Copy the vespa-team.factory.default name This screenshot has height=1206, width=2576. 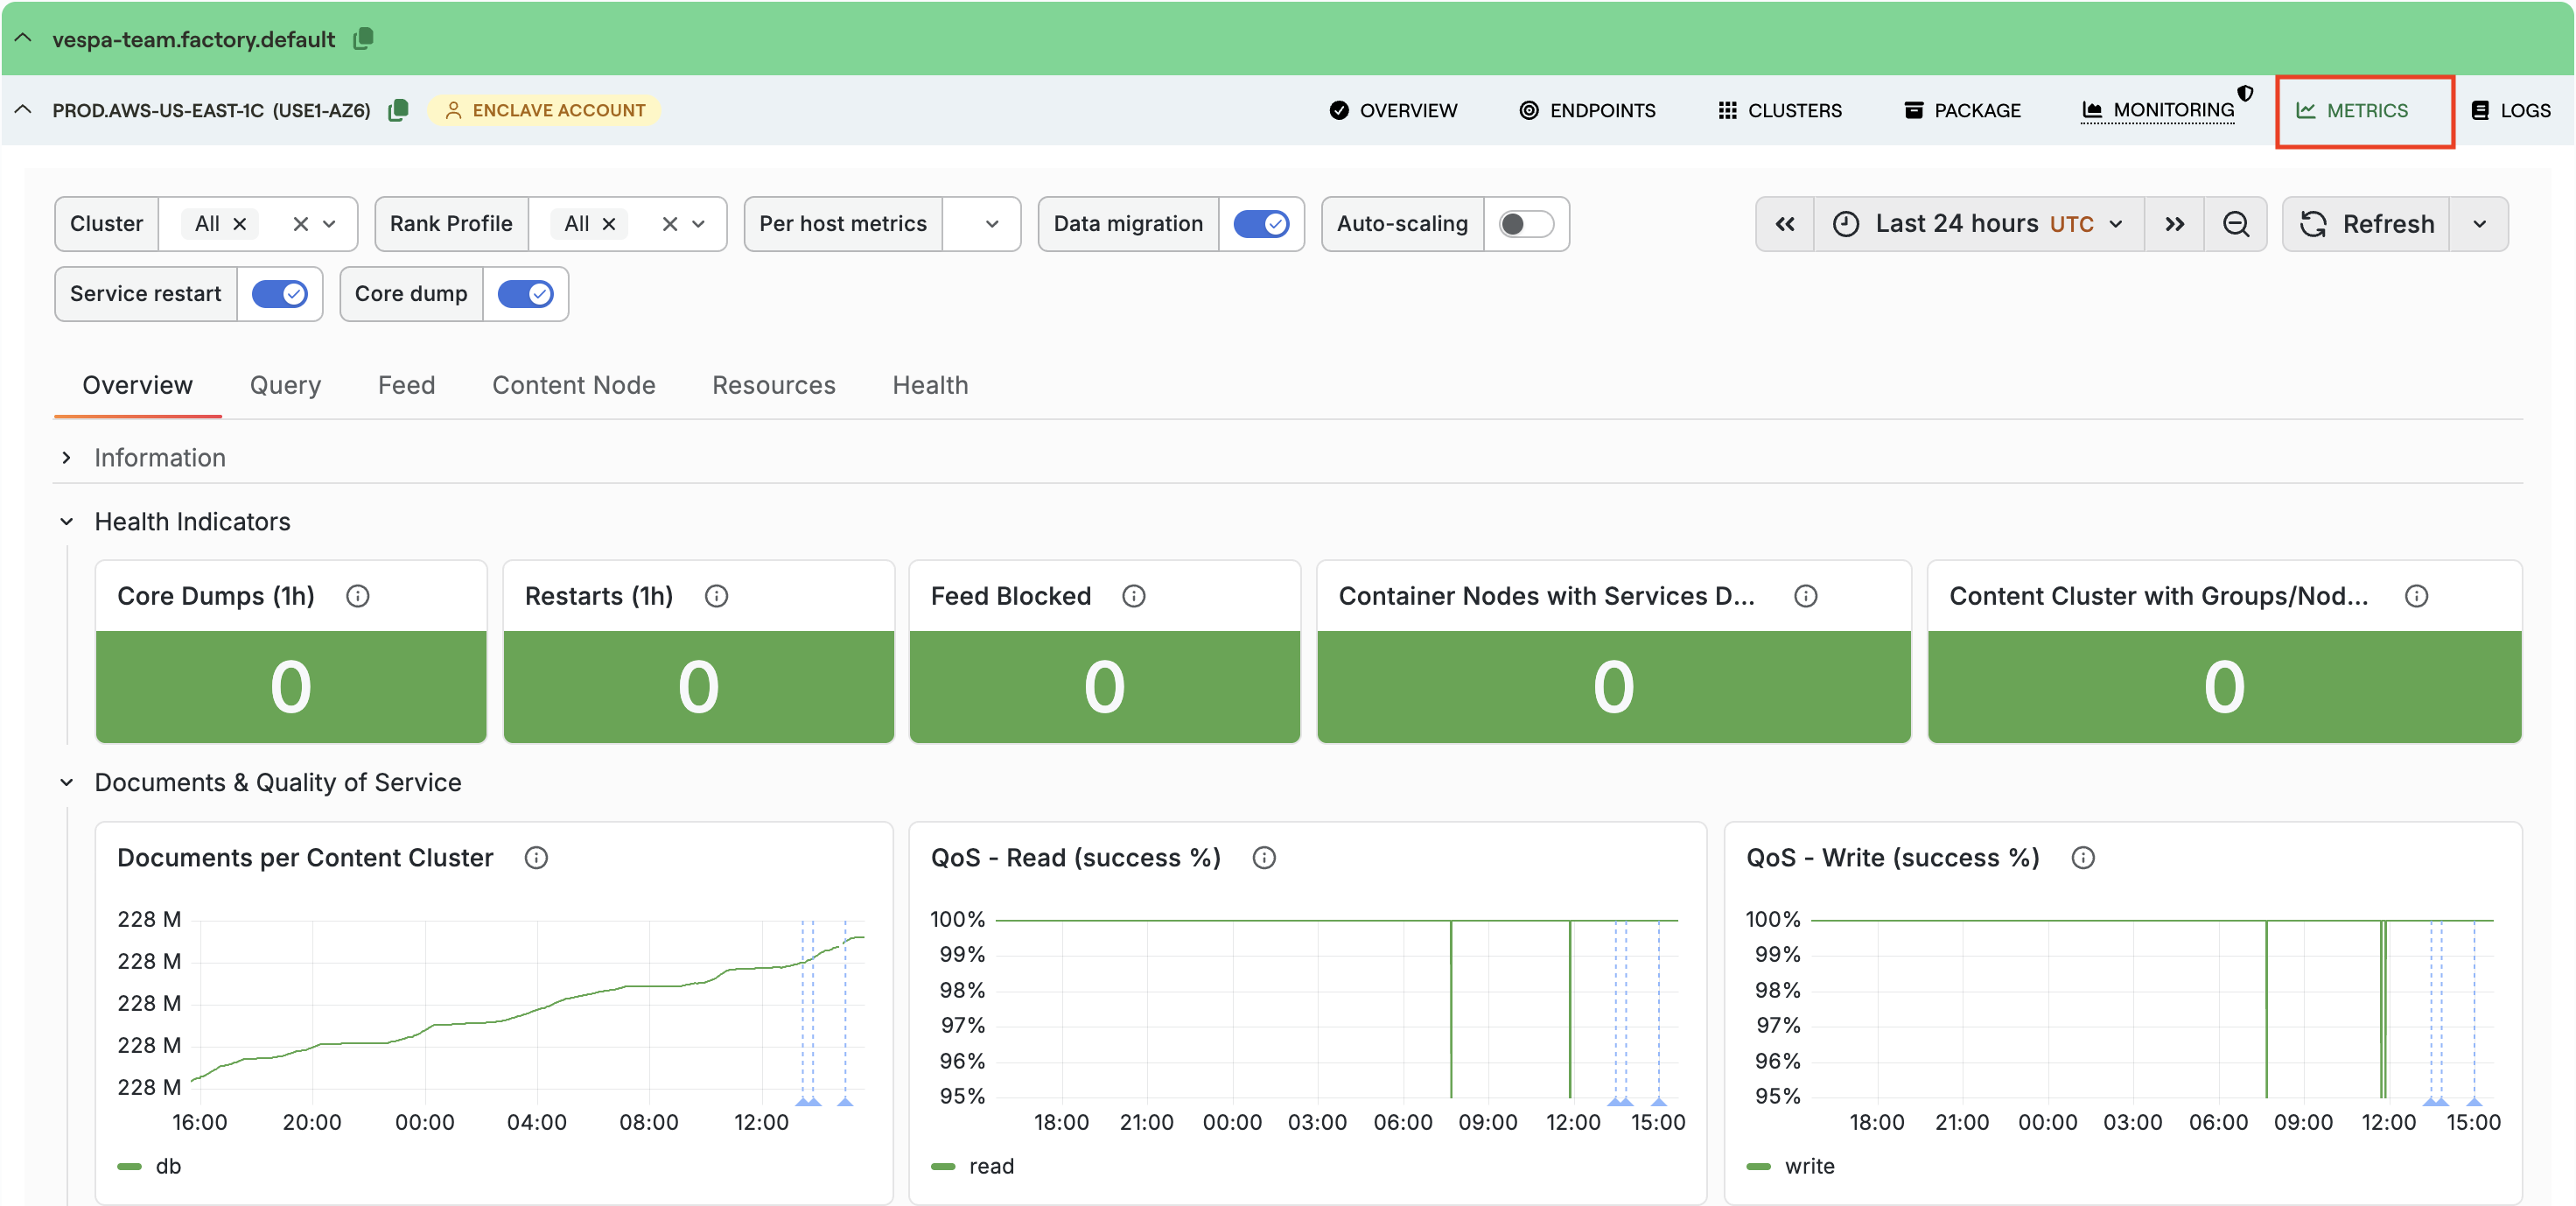pos(362,39)
